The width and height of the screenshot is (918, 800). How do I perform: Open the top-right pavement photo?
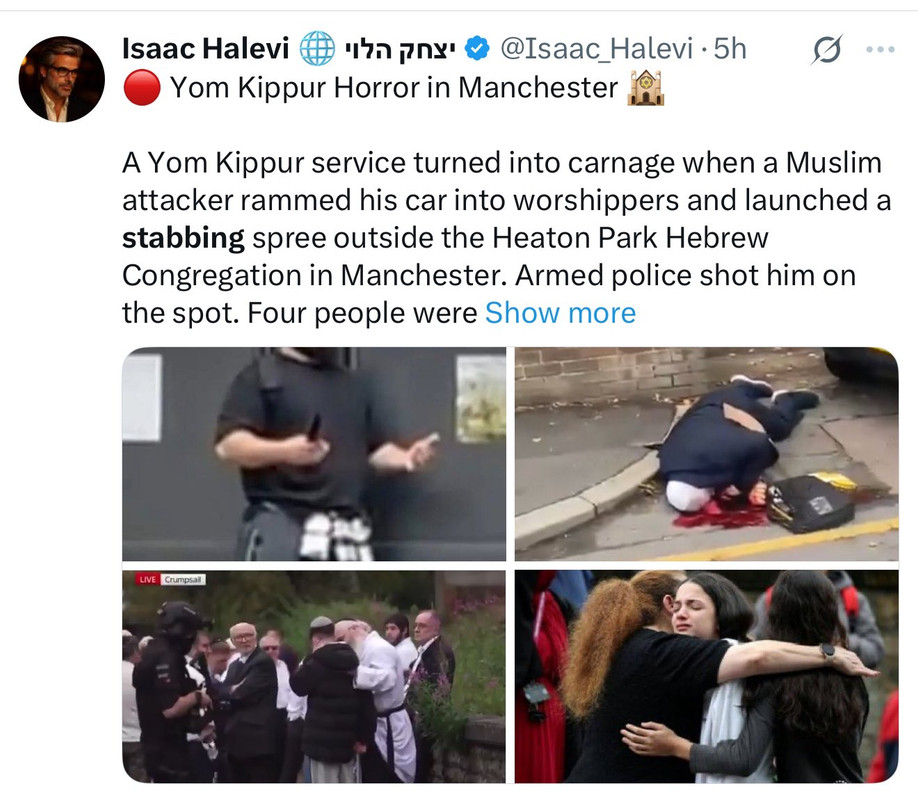707,454
